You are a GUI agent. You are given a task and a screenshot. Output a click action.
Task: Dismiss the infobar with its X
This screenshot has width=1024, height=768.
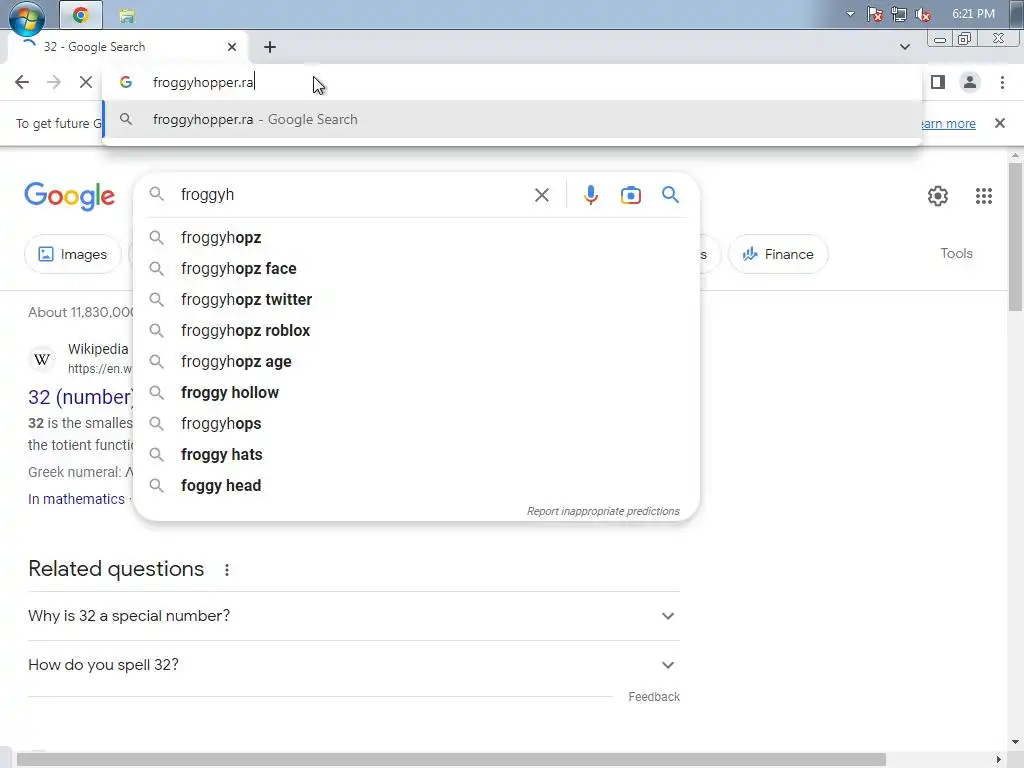pyautogui.click(x=999, y=123)
